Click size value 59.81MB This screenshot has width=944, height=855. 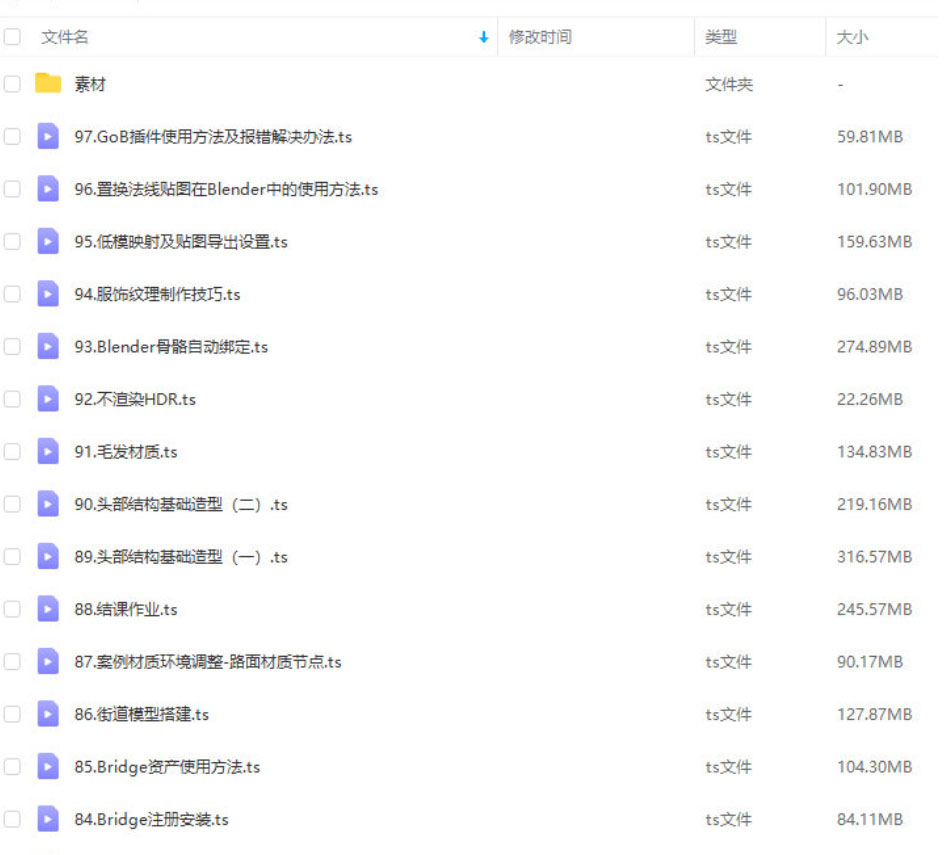(x=869, y=137)
